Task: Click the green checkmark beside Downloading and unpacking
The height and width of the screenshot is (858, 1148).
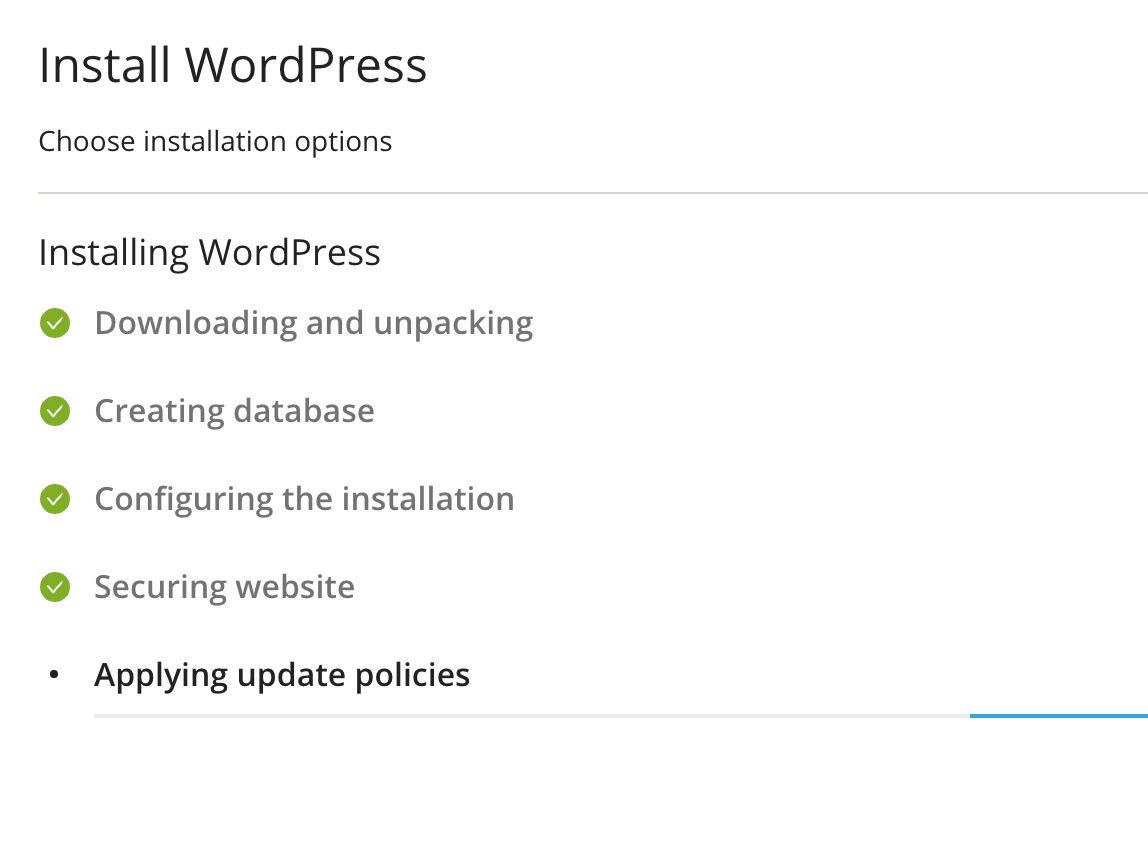Action: (x=55, y=324)
